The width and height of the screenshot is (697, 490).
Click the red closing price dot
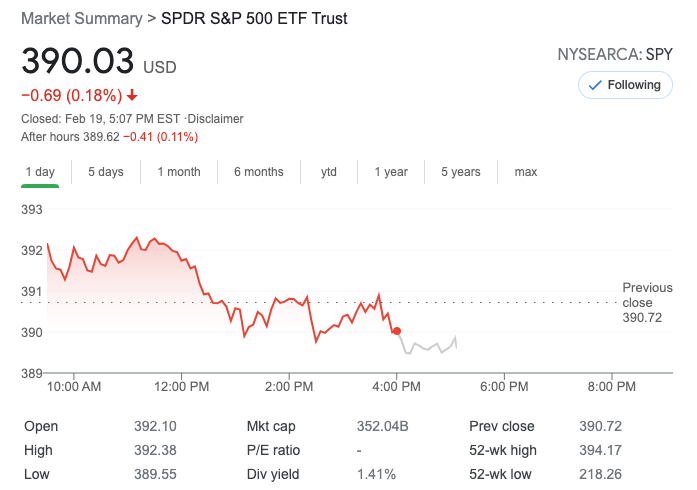pyautogui.click(x=397, y=331)
